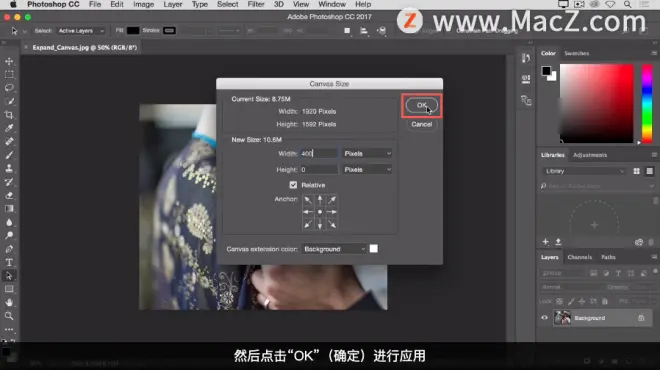Select the Horizontal Type tool
660x370 pixels.
point(9,262)
